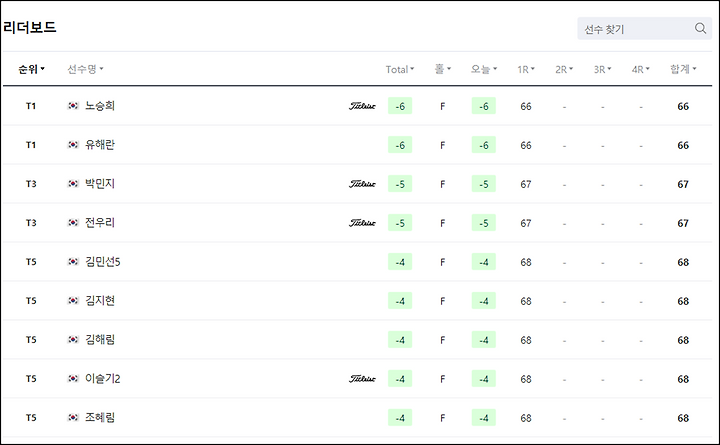Sort by 선수명 column header
Image resolution: width=720 pixels, height=445 pixels.
point(85,69)
